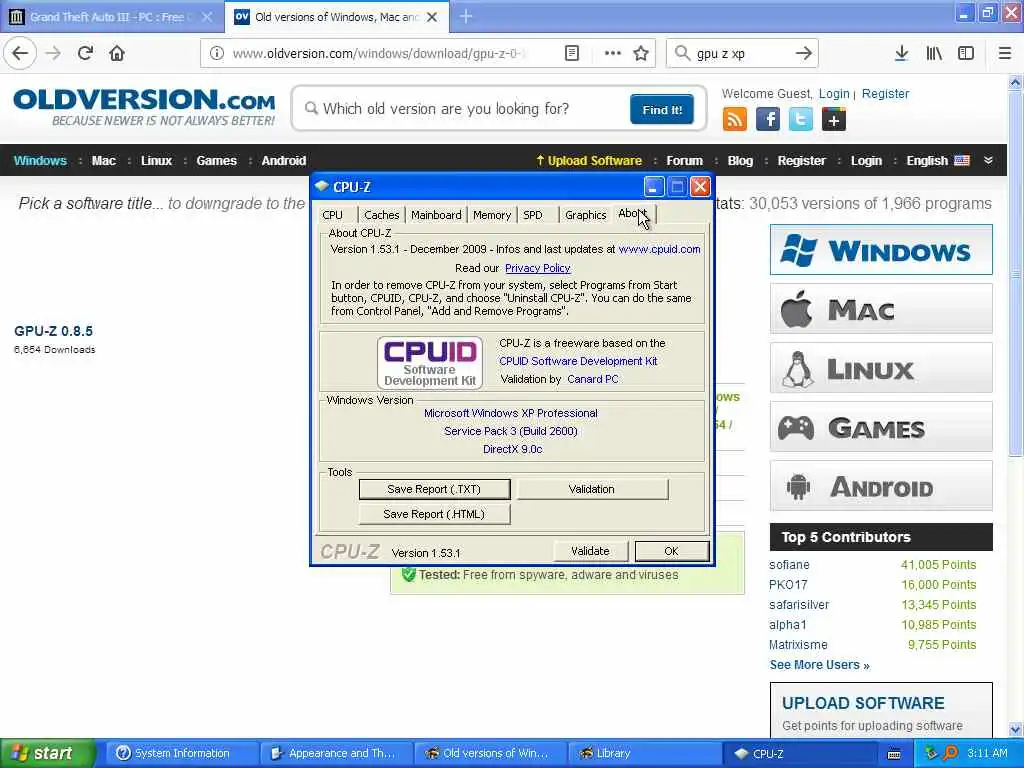The height and width of the screenshot is (768, 1024).
Task: Open the RSS feed icon on OldVersion
Action: tap(735, 120)
